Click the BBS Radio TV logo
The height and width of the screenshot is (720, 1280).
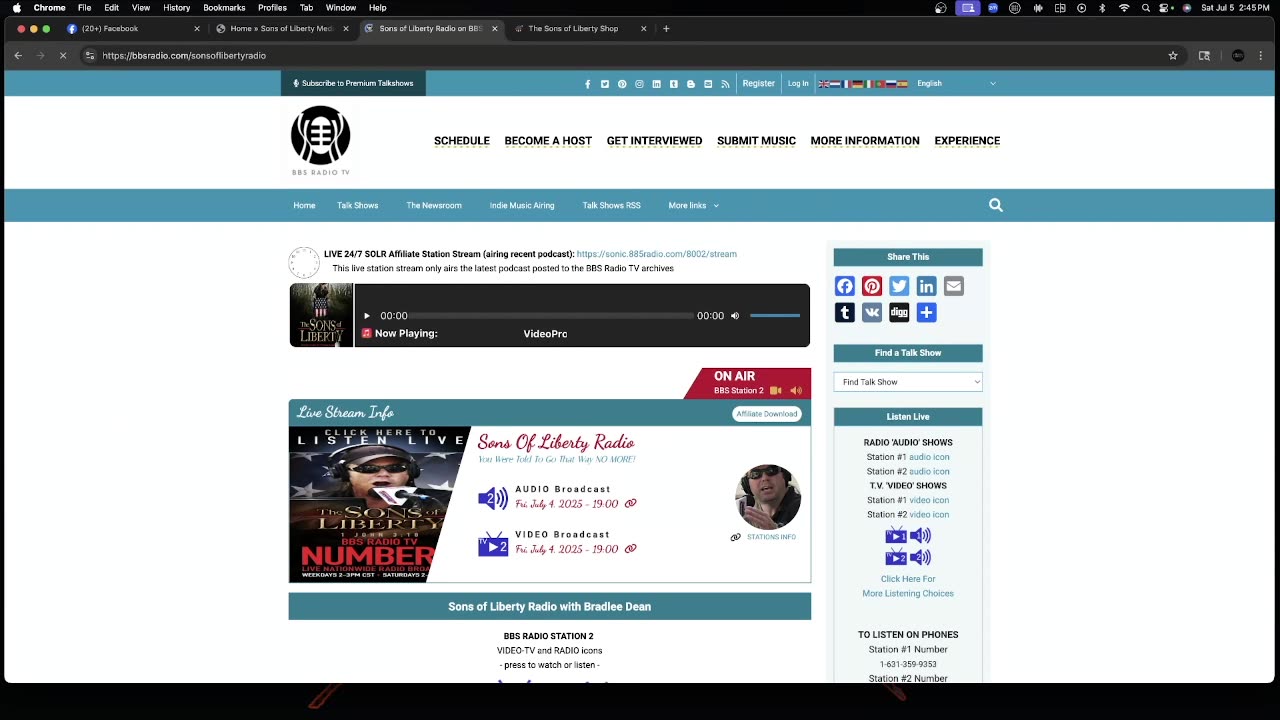point(321,141)
